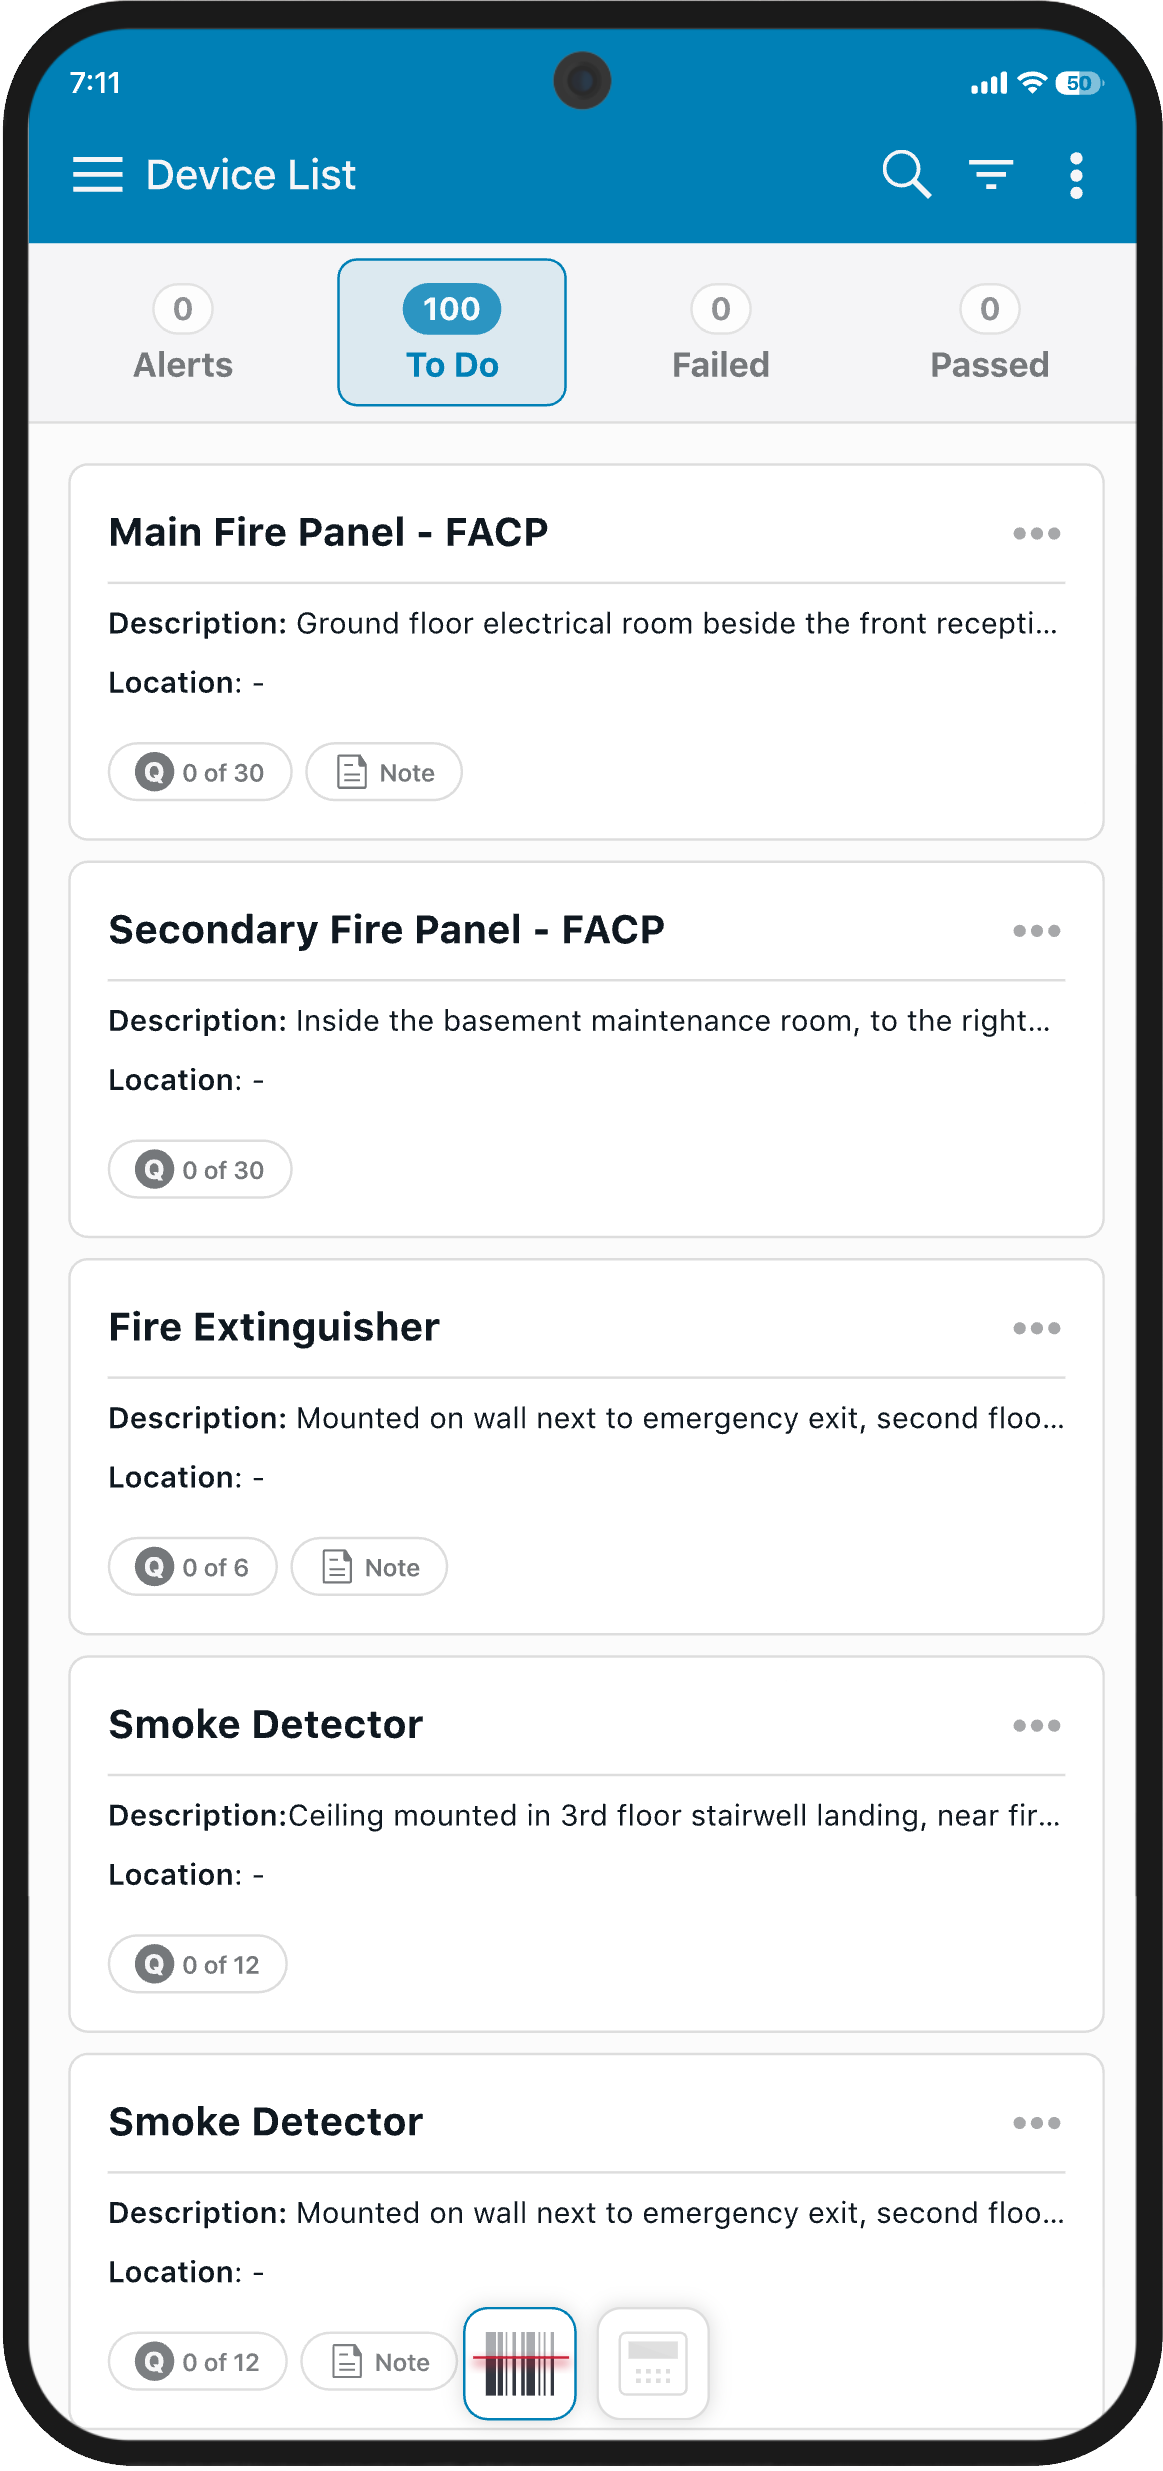
Task: Open Secondary Fire Panel three-dot options
Action: tap(1036, 931)
